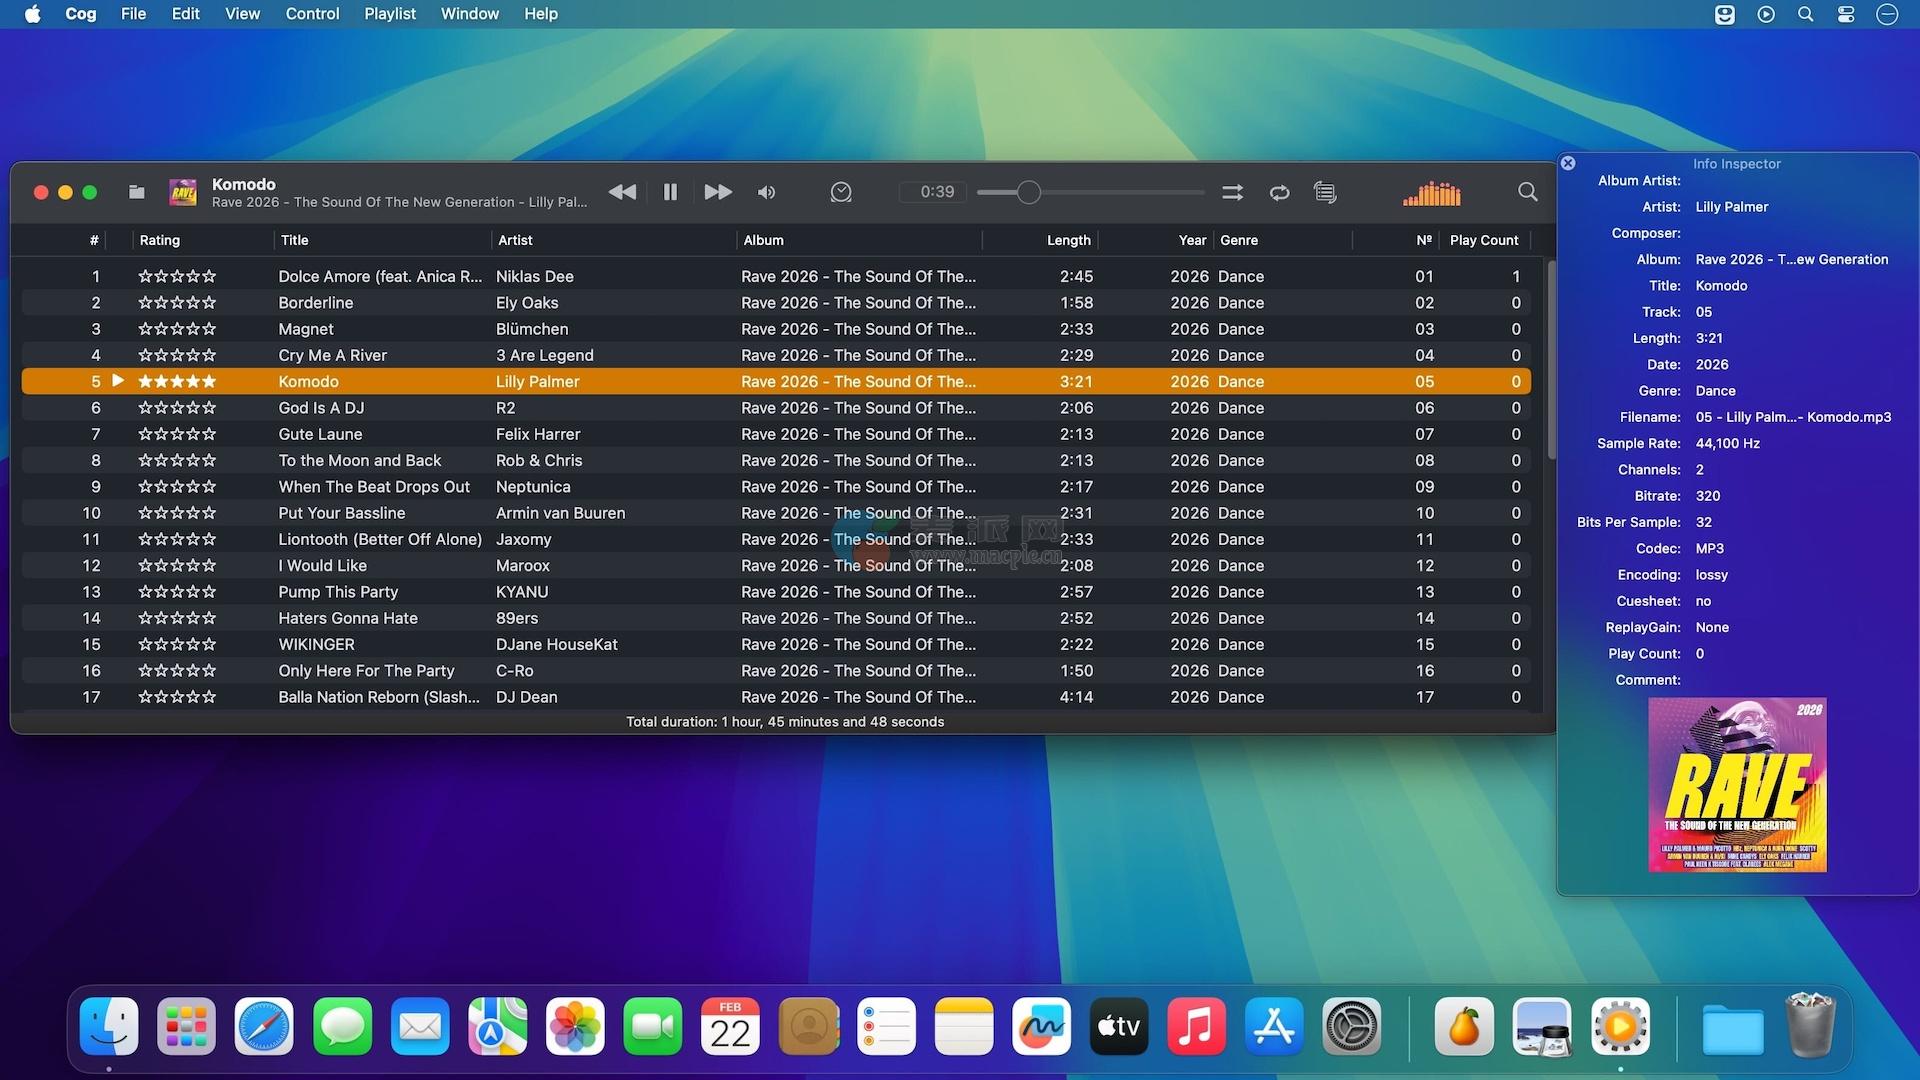
Task: Click the previous track button
Action: pos(622,192)
